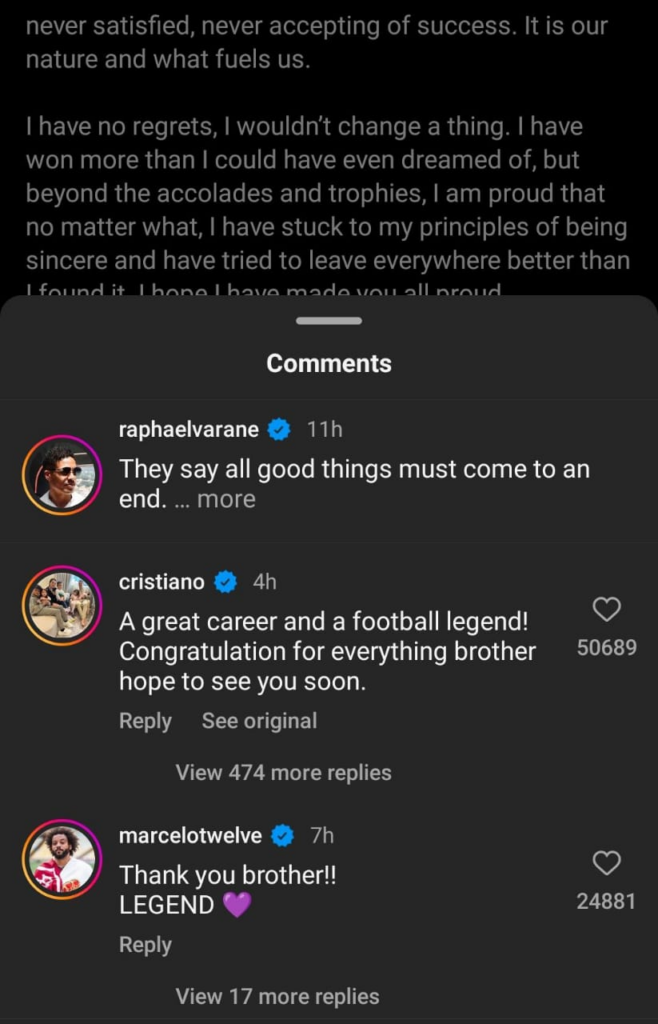Reply to marcelotwelve's comment
The width and height of the screenshot is (658, 1024).
coord(145,945)
